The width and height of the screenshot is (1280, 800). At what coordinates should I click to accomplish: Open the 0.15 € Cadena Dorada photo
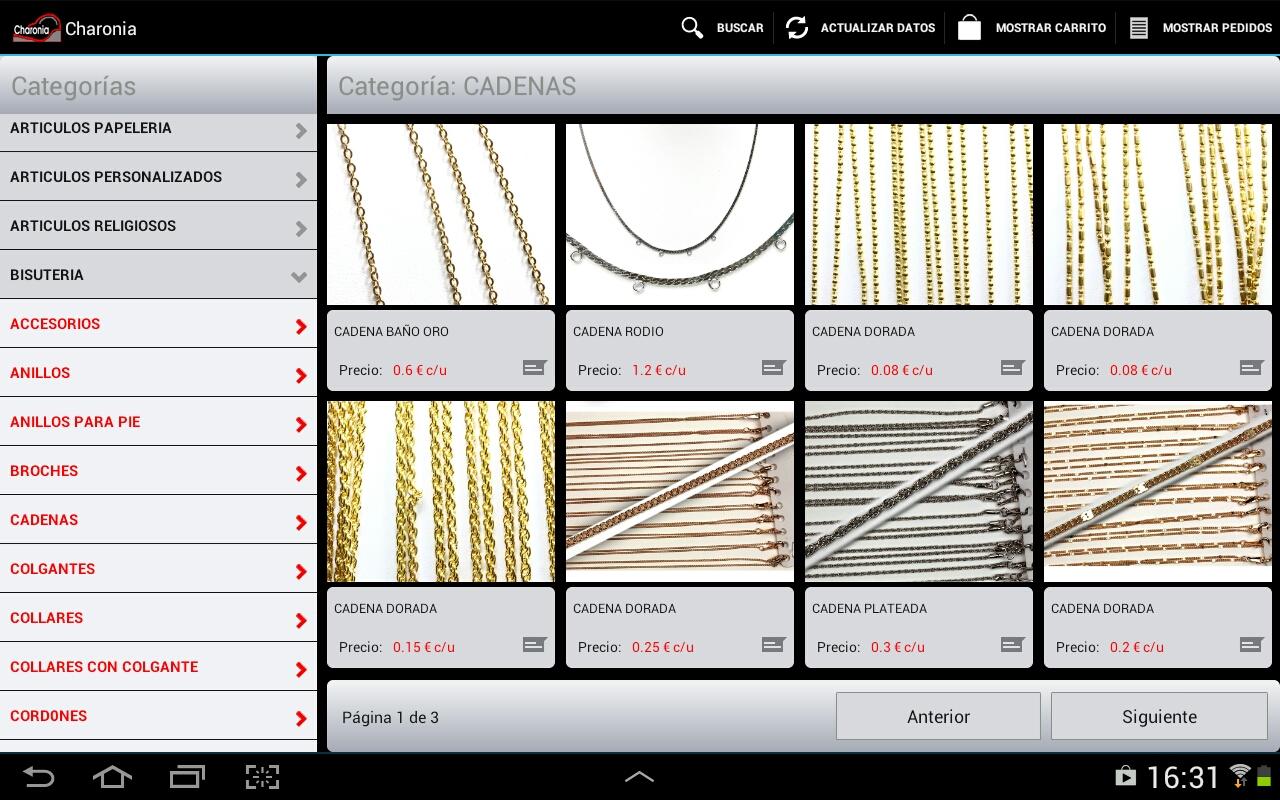click(x=441, y=491)
